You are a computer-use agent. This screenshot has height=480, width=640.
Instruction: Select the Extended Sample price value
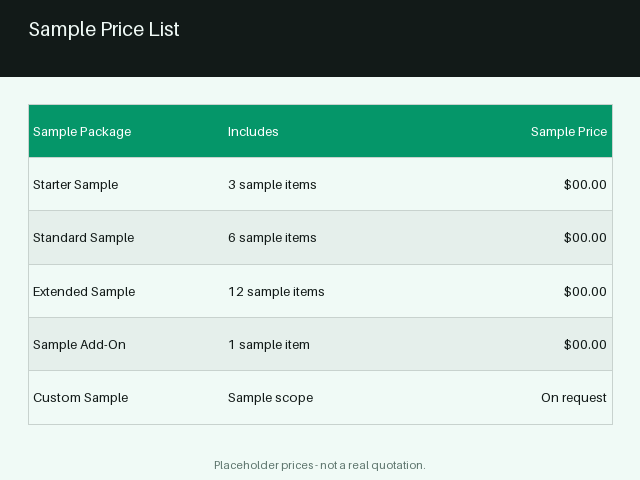(585, 291)
